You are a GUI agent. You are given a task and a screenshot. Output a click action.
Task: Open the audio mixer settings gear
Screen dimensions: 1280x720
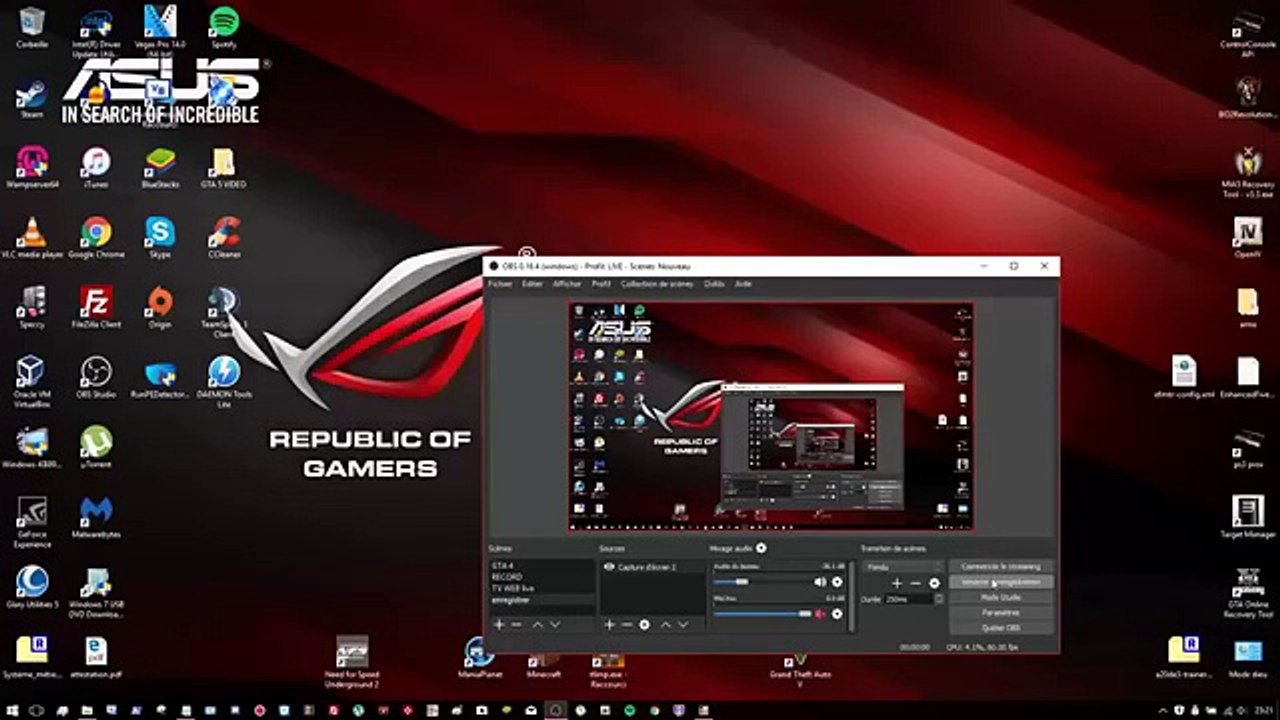click(x=761, y=548)
